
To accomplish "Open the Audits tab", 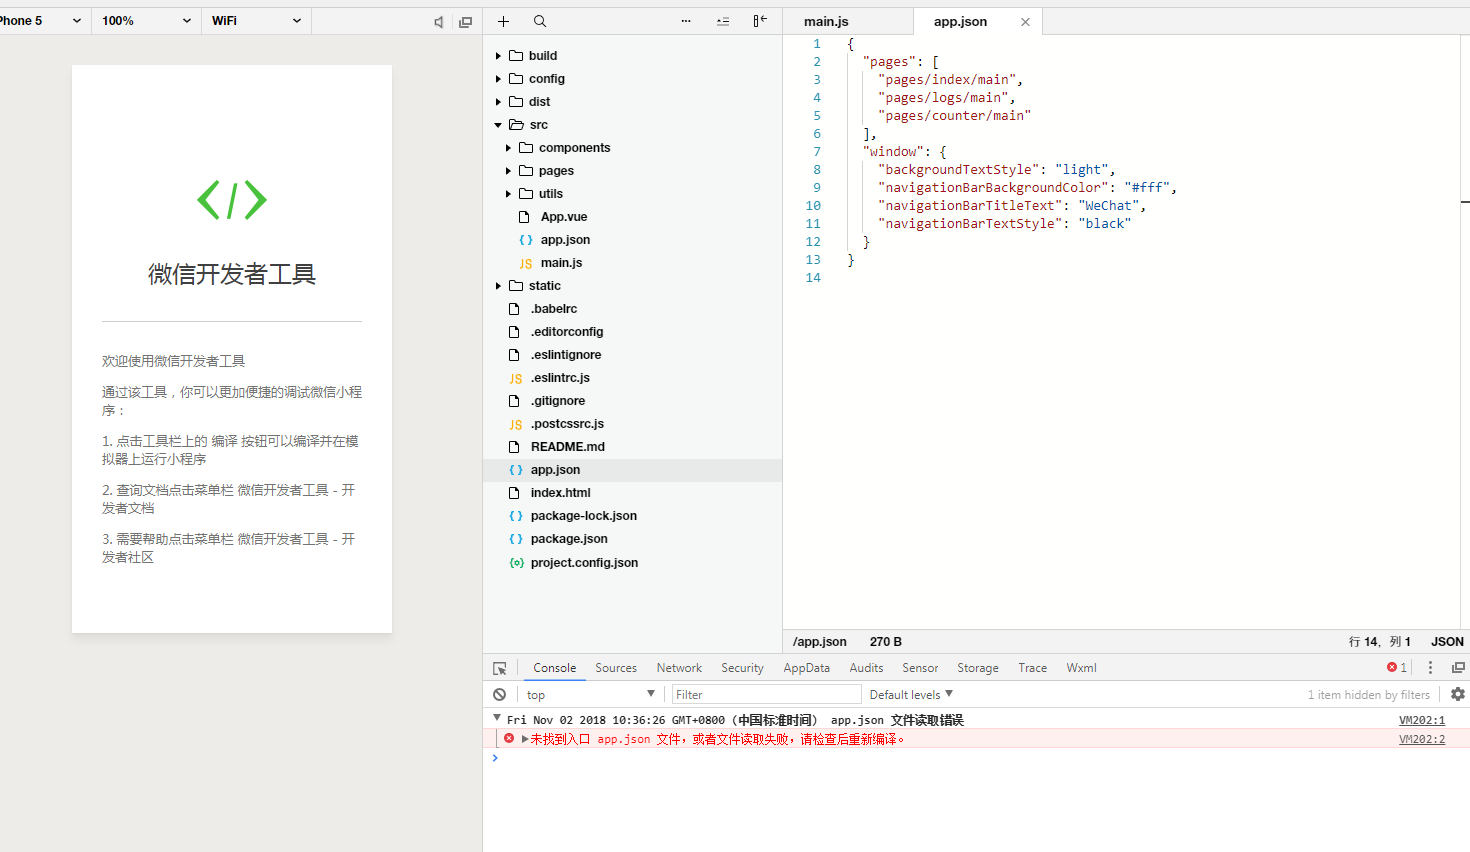I will pyautogui.click(x=866, y=668).
